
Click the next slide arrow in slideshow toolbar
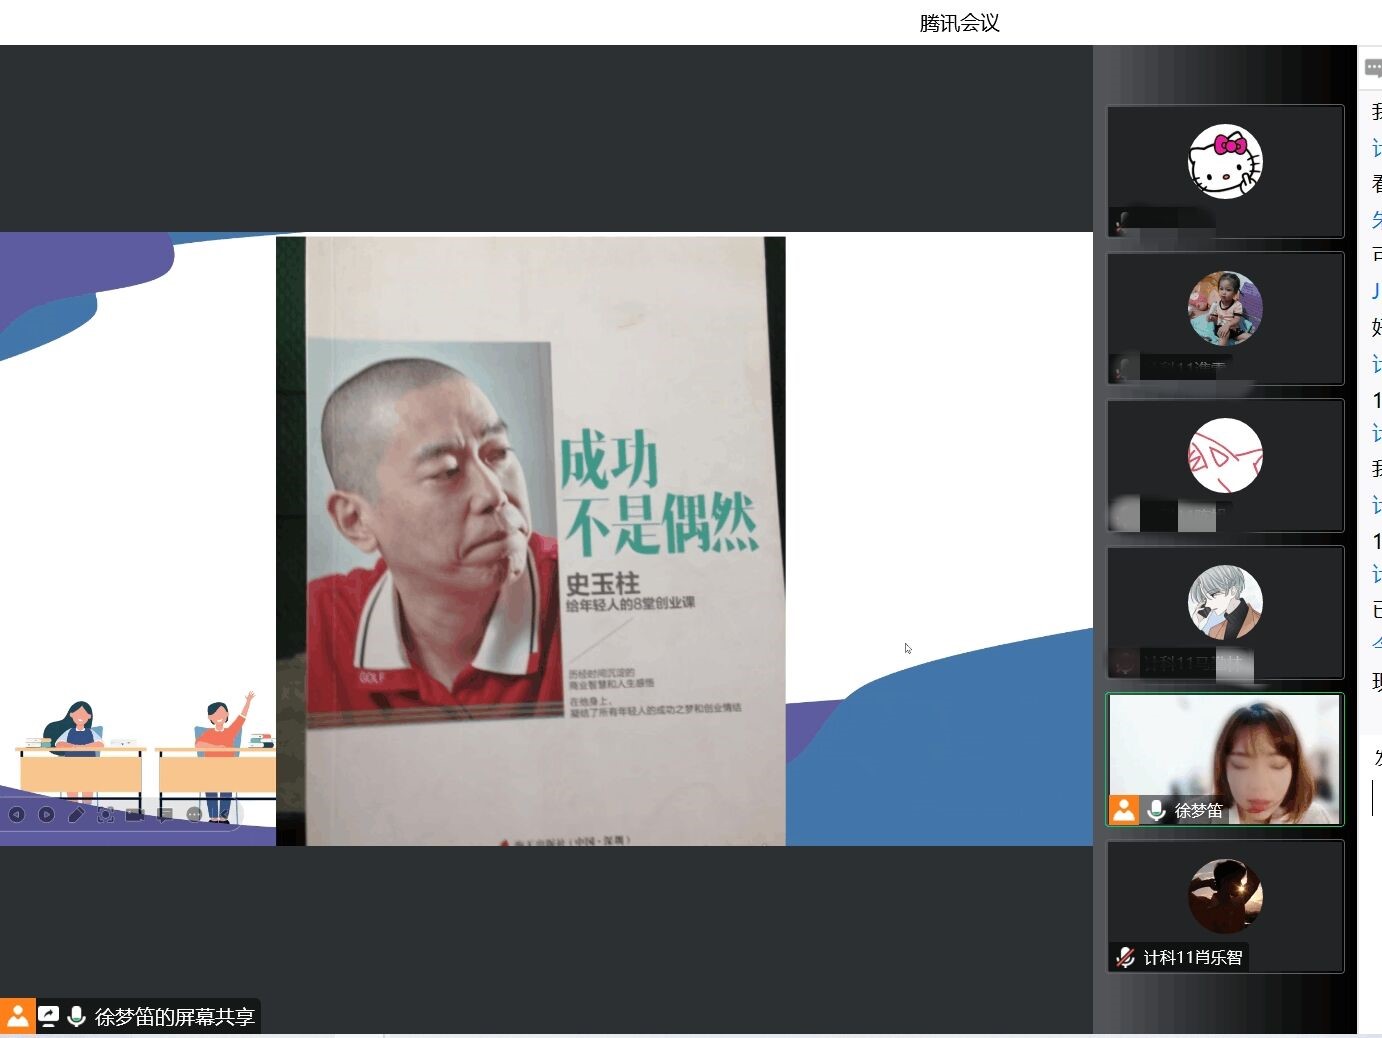46,814
